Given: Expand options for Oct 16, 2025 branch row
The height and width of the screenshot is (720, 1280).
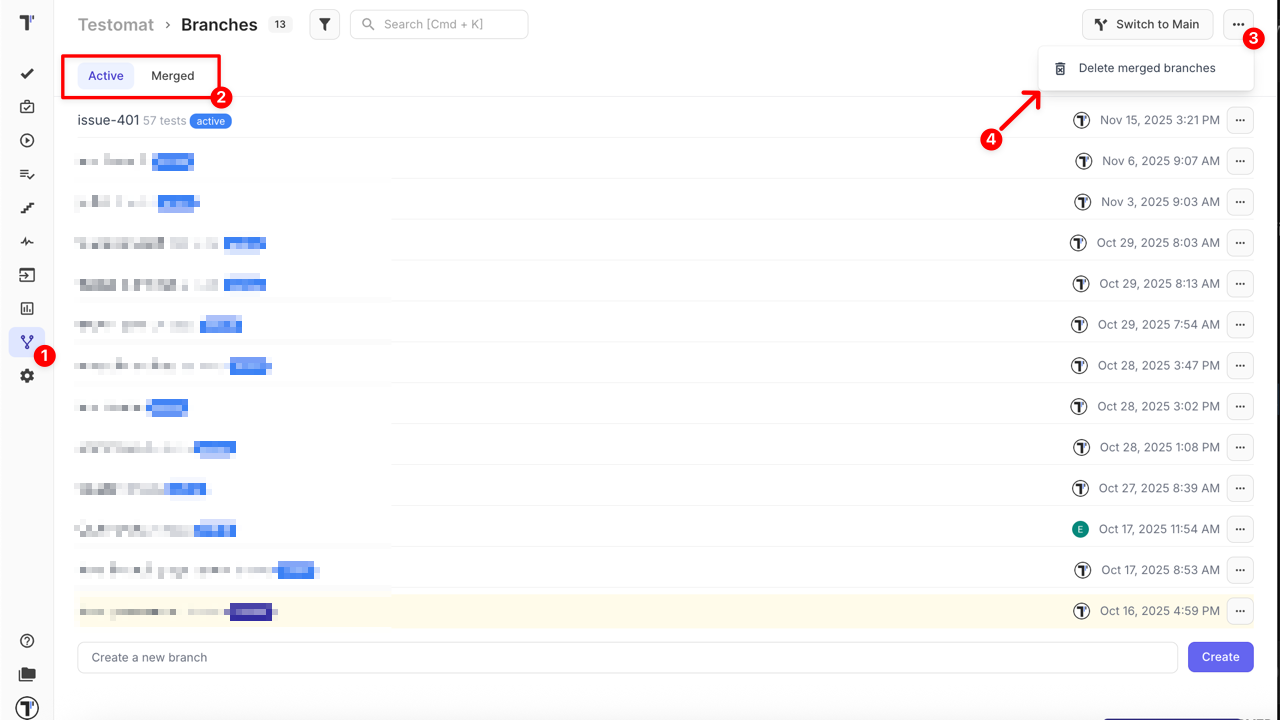Looking at the screenshot, I should tap(1240, 611).
